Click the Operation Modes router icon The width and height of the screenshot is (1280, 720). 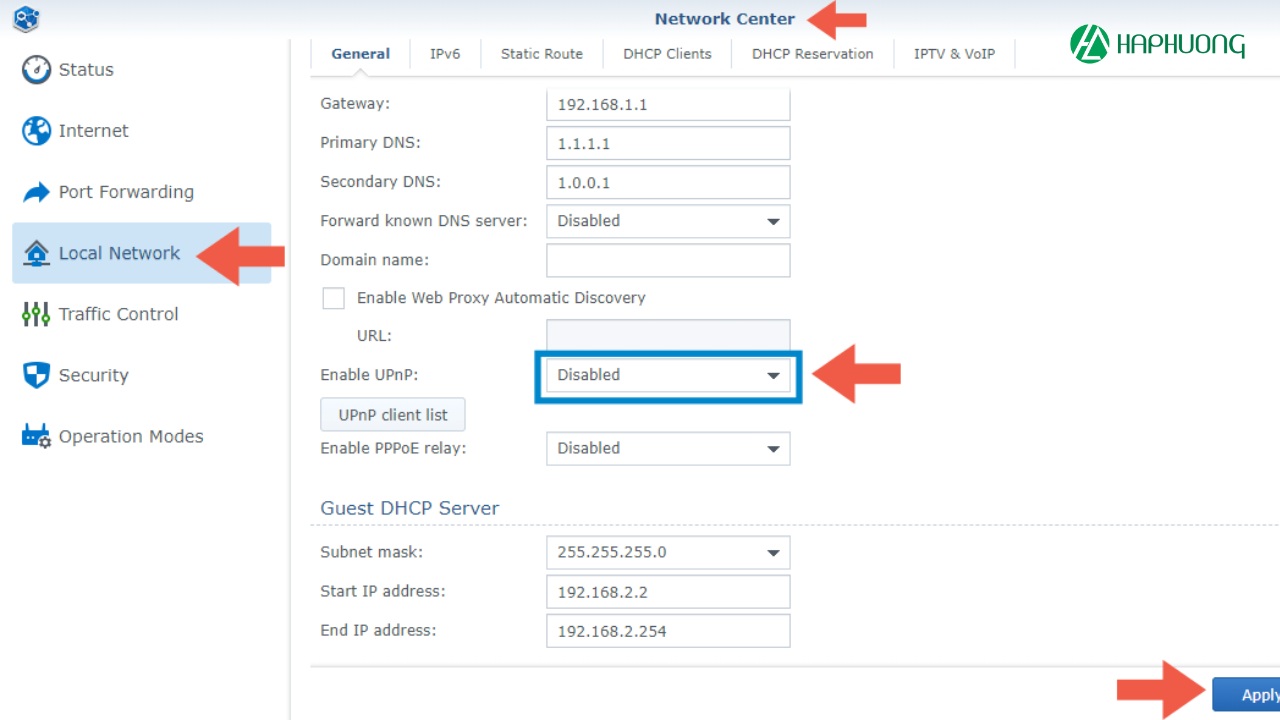point(36,436)
